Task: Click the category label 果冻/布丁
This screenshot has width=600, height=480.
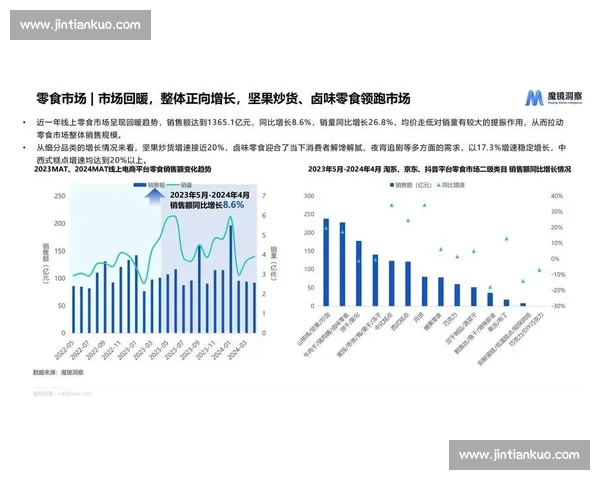Action: (498, 322)
